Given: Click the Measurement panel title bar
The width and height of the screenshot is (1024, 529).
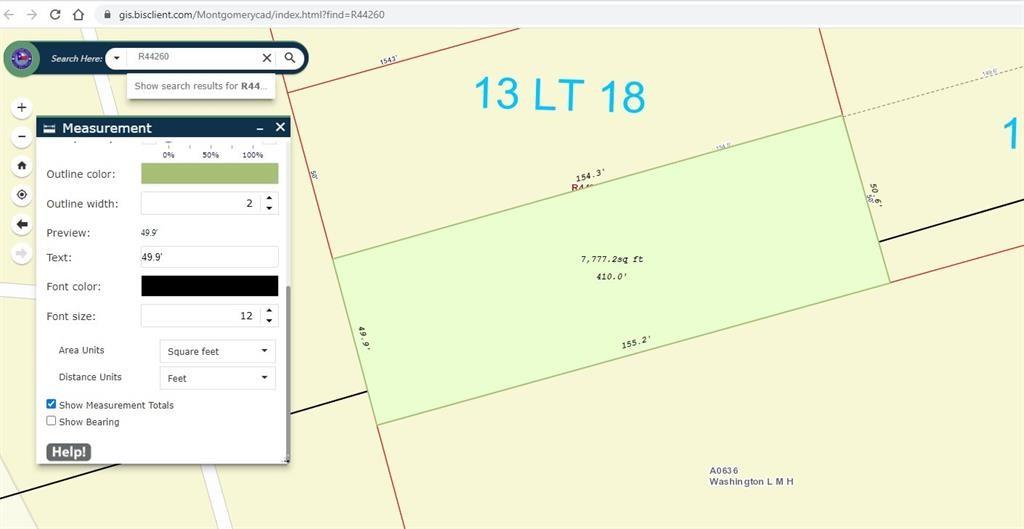Looking at the screenshot, I should [163, 127].
